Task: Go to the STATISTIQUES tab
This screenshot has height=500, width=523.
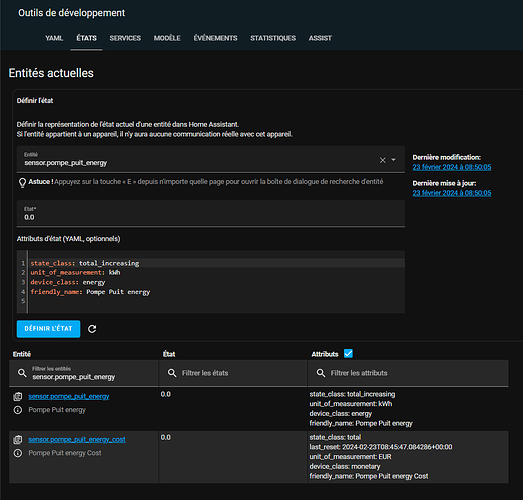Action: pos(273,38)
